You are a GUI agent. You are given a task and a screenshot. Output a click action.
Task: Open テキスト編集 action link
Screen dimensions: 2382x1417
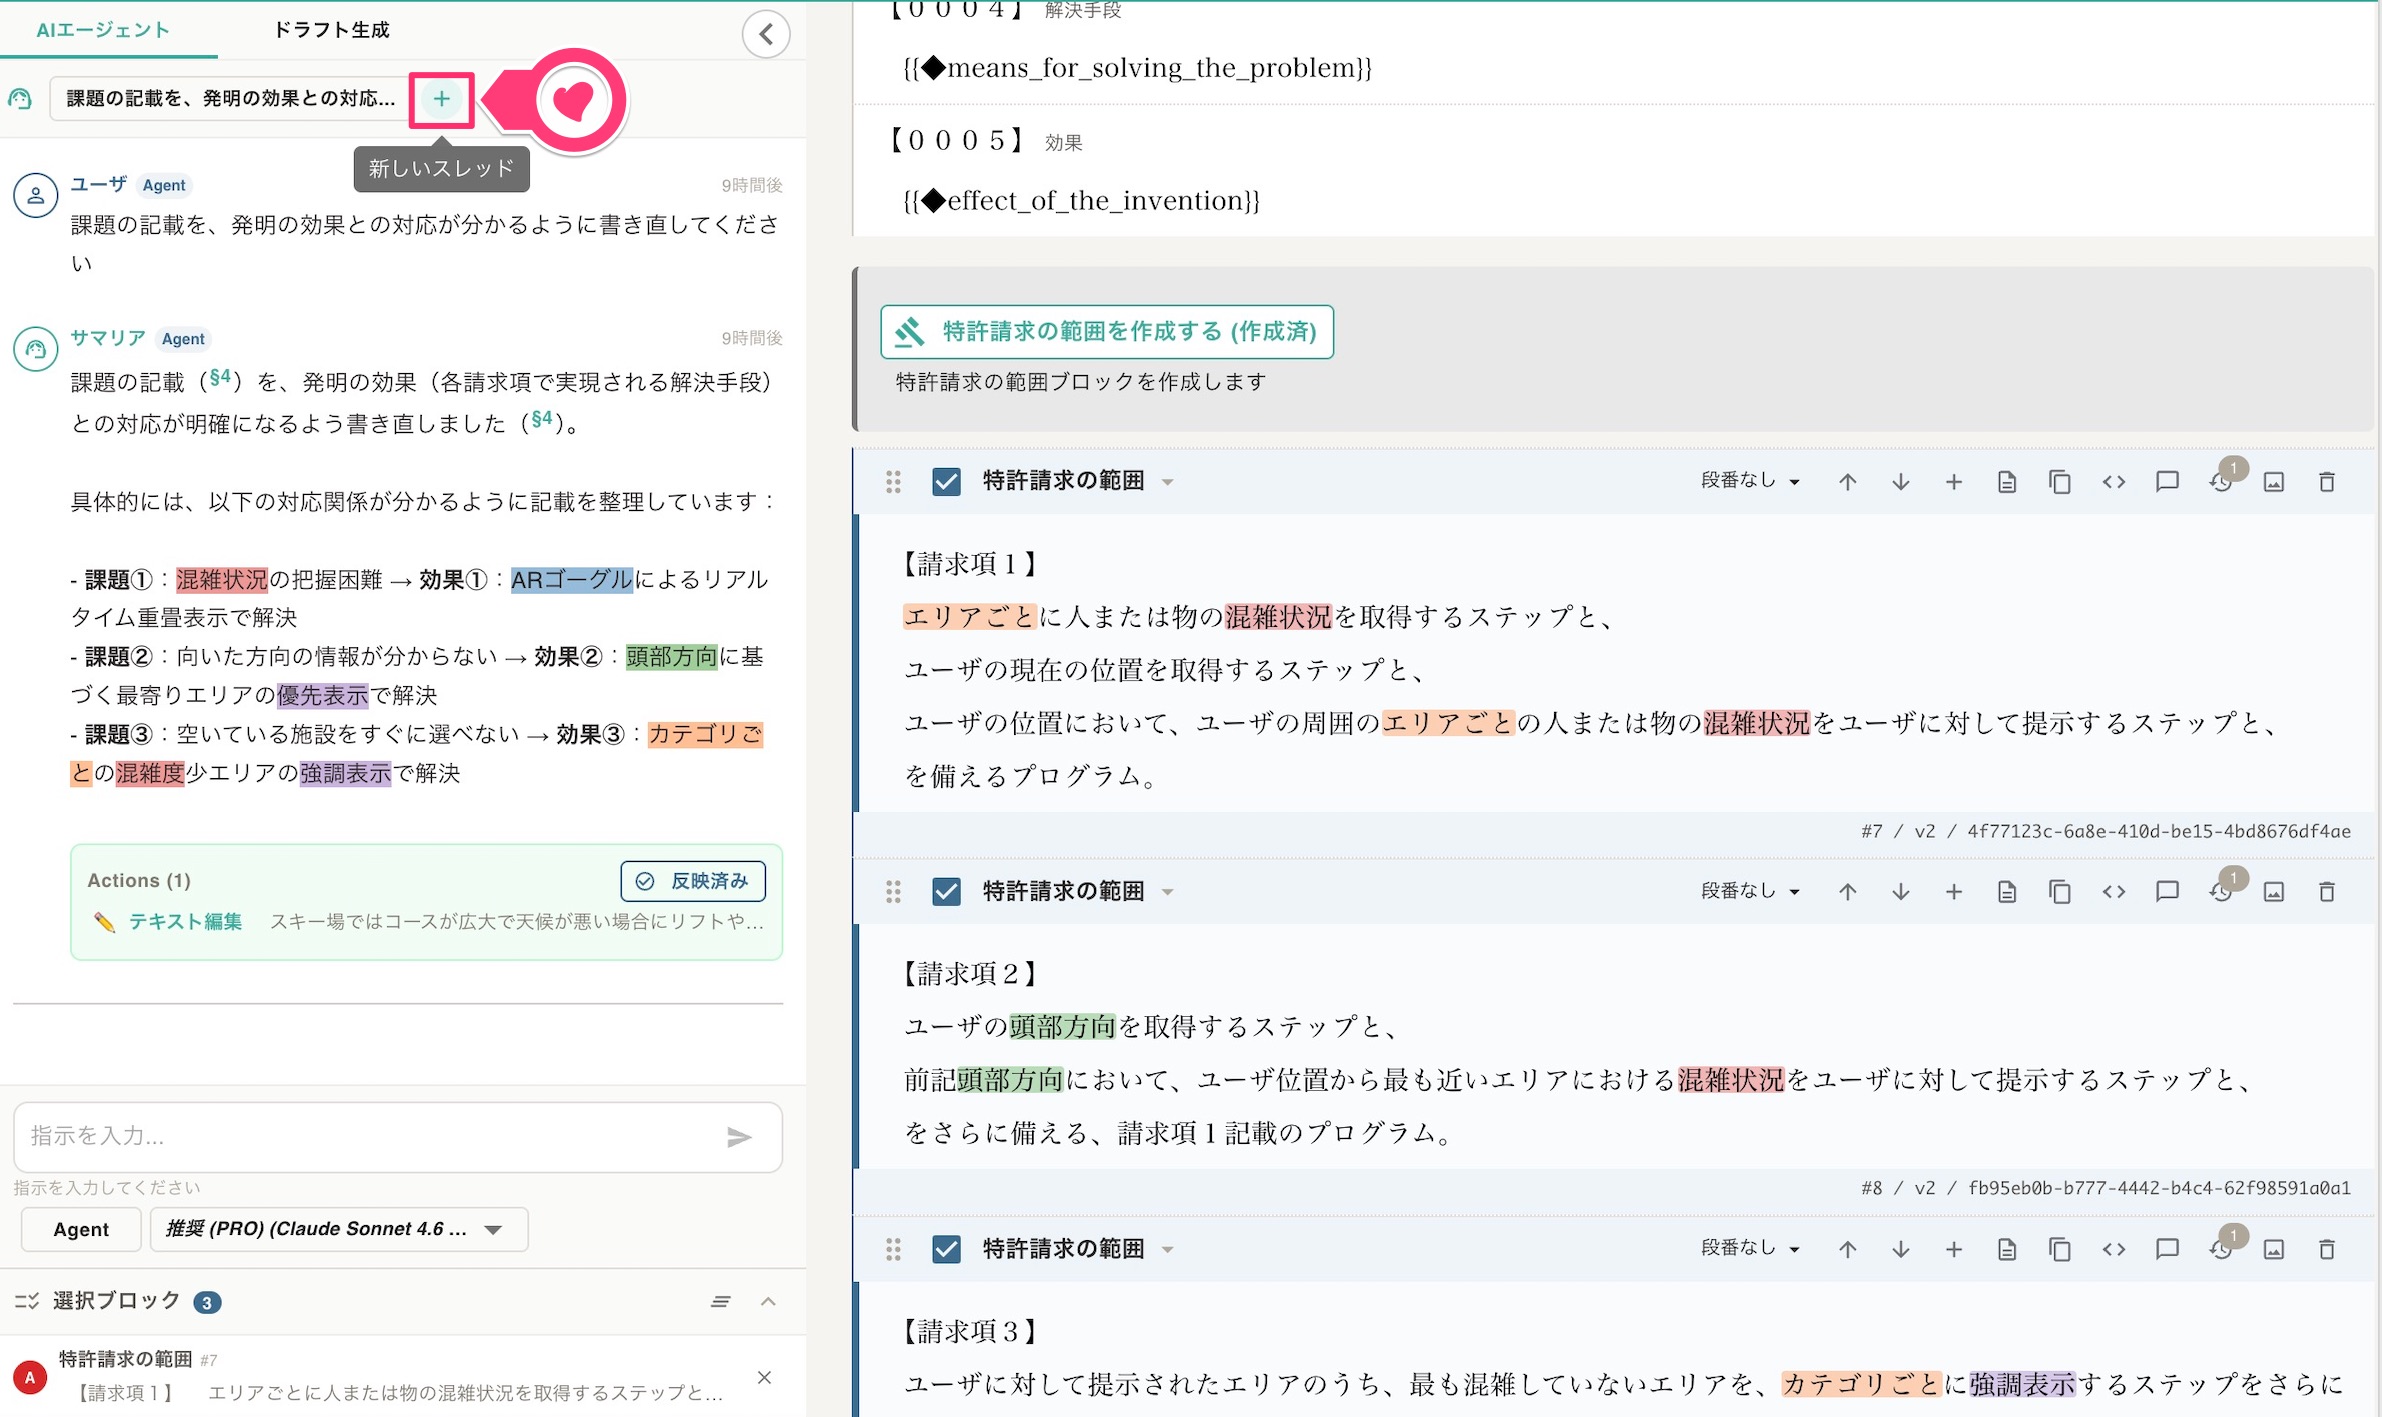click(x=185, y=922)
